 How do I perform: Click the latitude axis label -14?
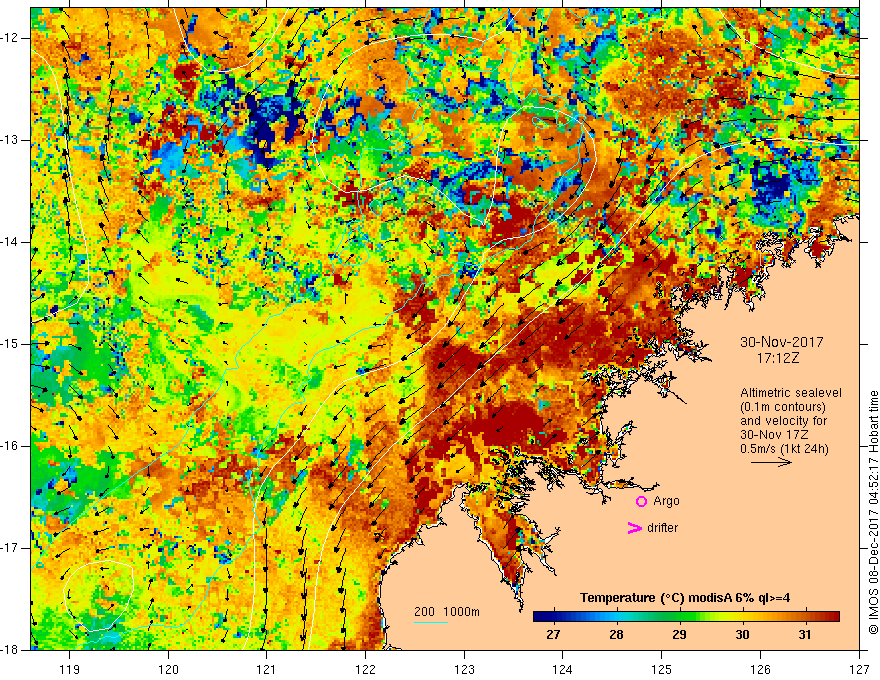(x=11, y=242)
